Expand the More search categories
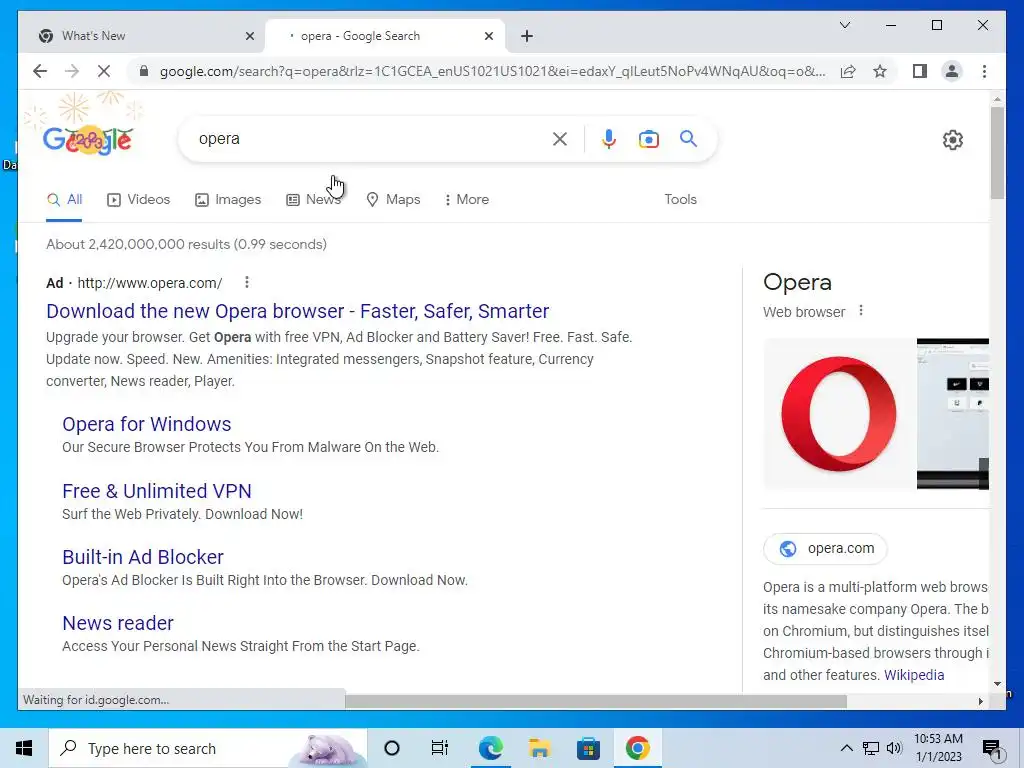 pos(466,200)
